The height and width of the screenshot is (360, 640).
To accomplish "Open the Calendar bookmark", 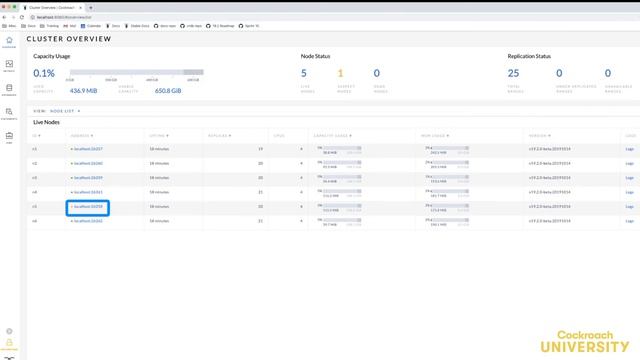I will [x=91, y=26].
